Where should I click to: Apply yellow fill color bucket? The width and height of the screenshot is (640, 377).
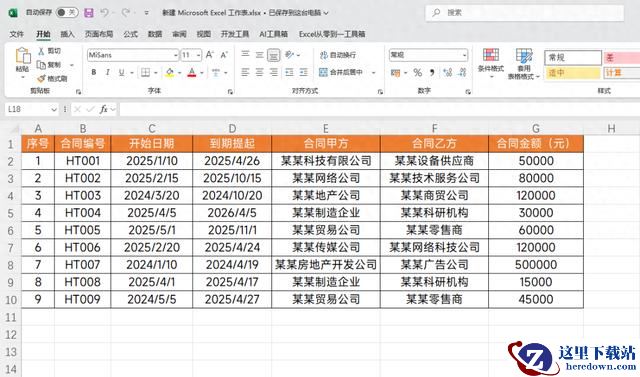point(169,73)
